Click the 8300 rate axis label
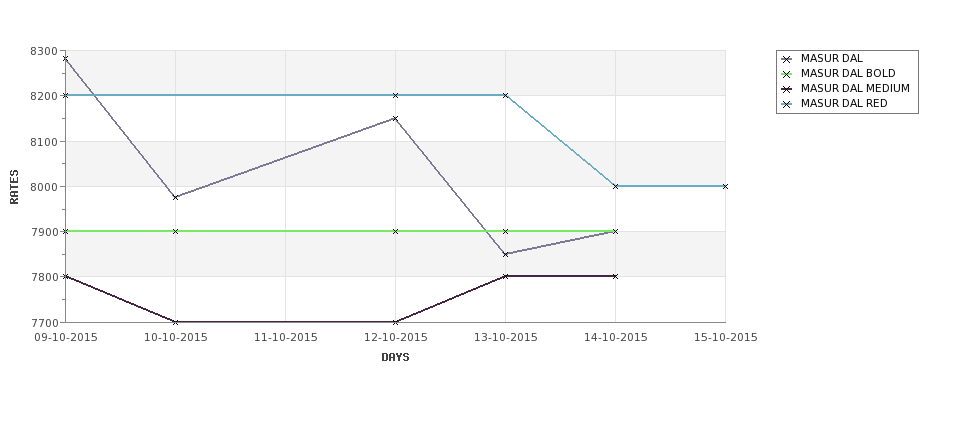This screenshot has height=429, width=975. (44, 51)
